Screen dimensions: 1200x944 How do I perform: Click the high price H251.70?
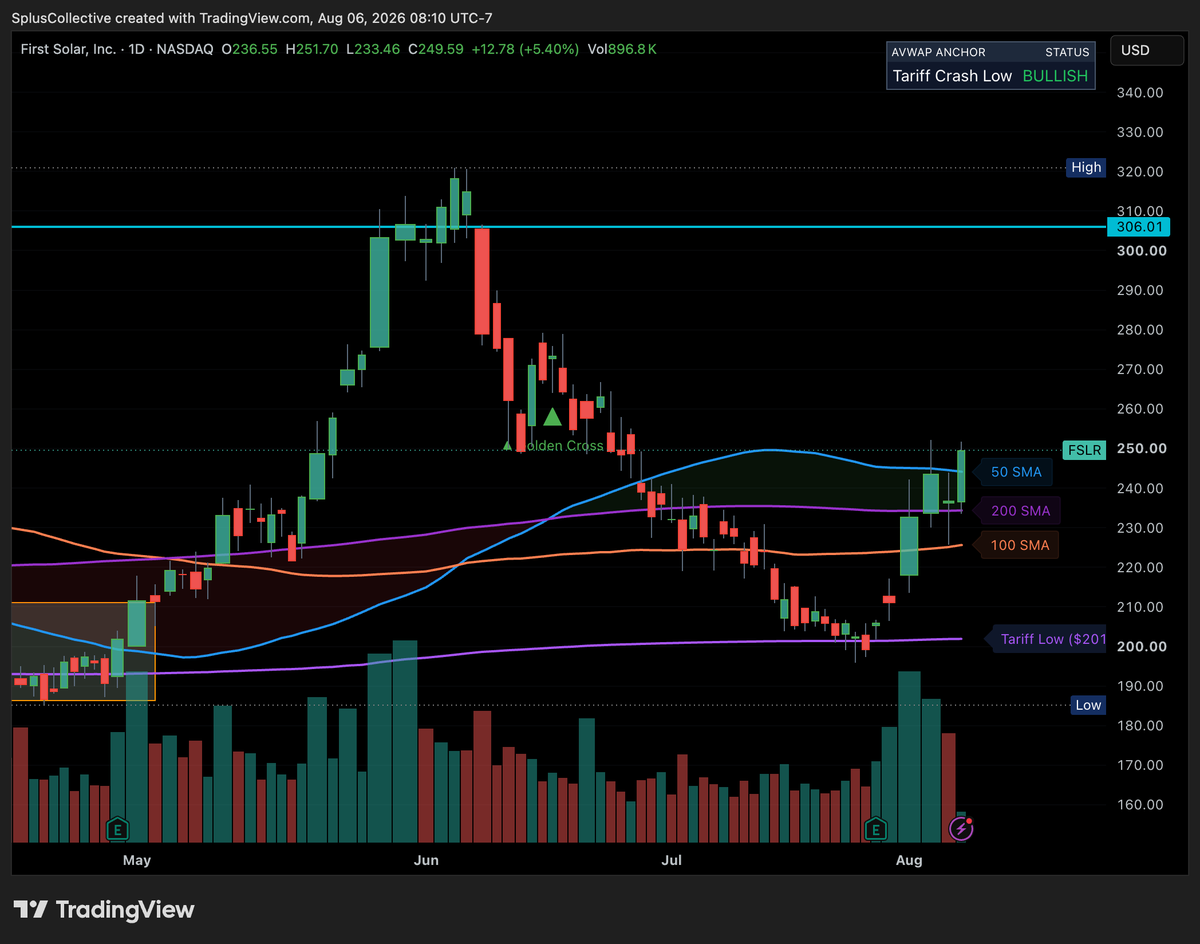[312, 48]
